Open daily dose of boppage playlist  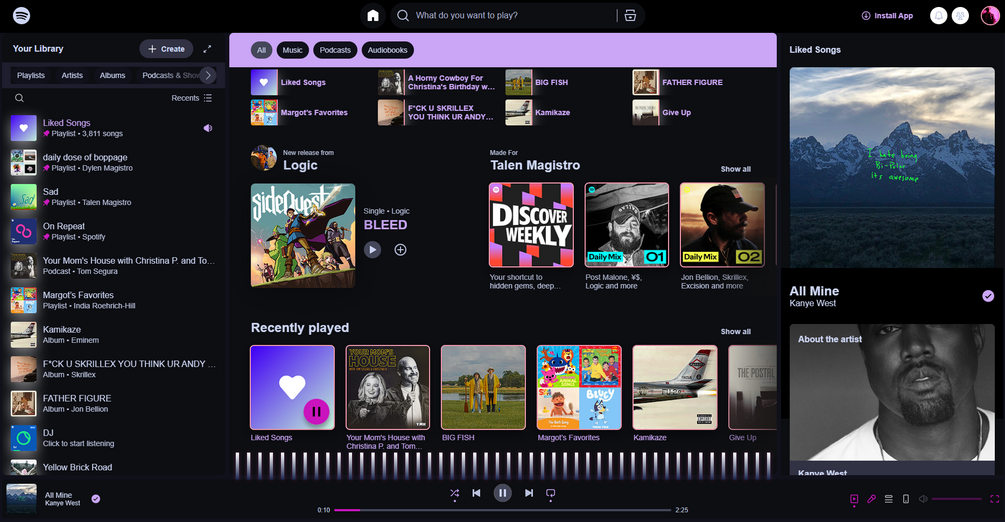click(113, 162)
